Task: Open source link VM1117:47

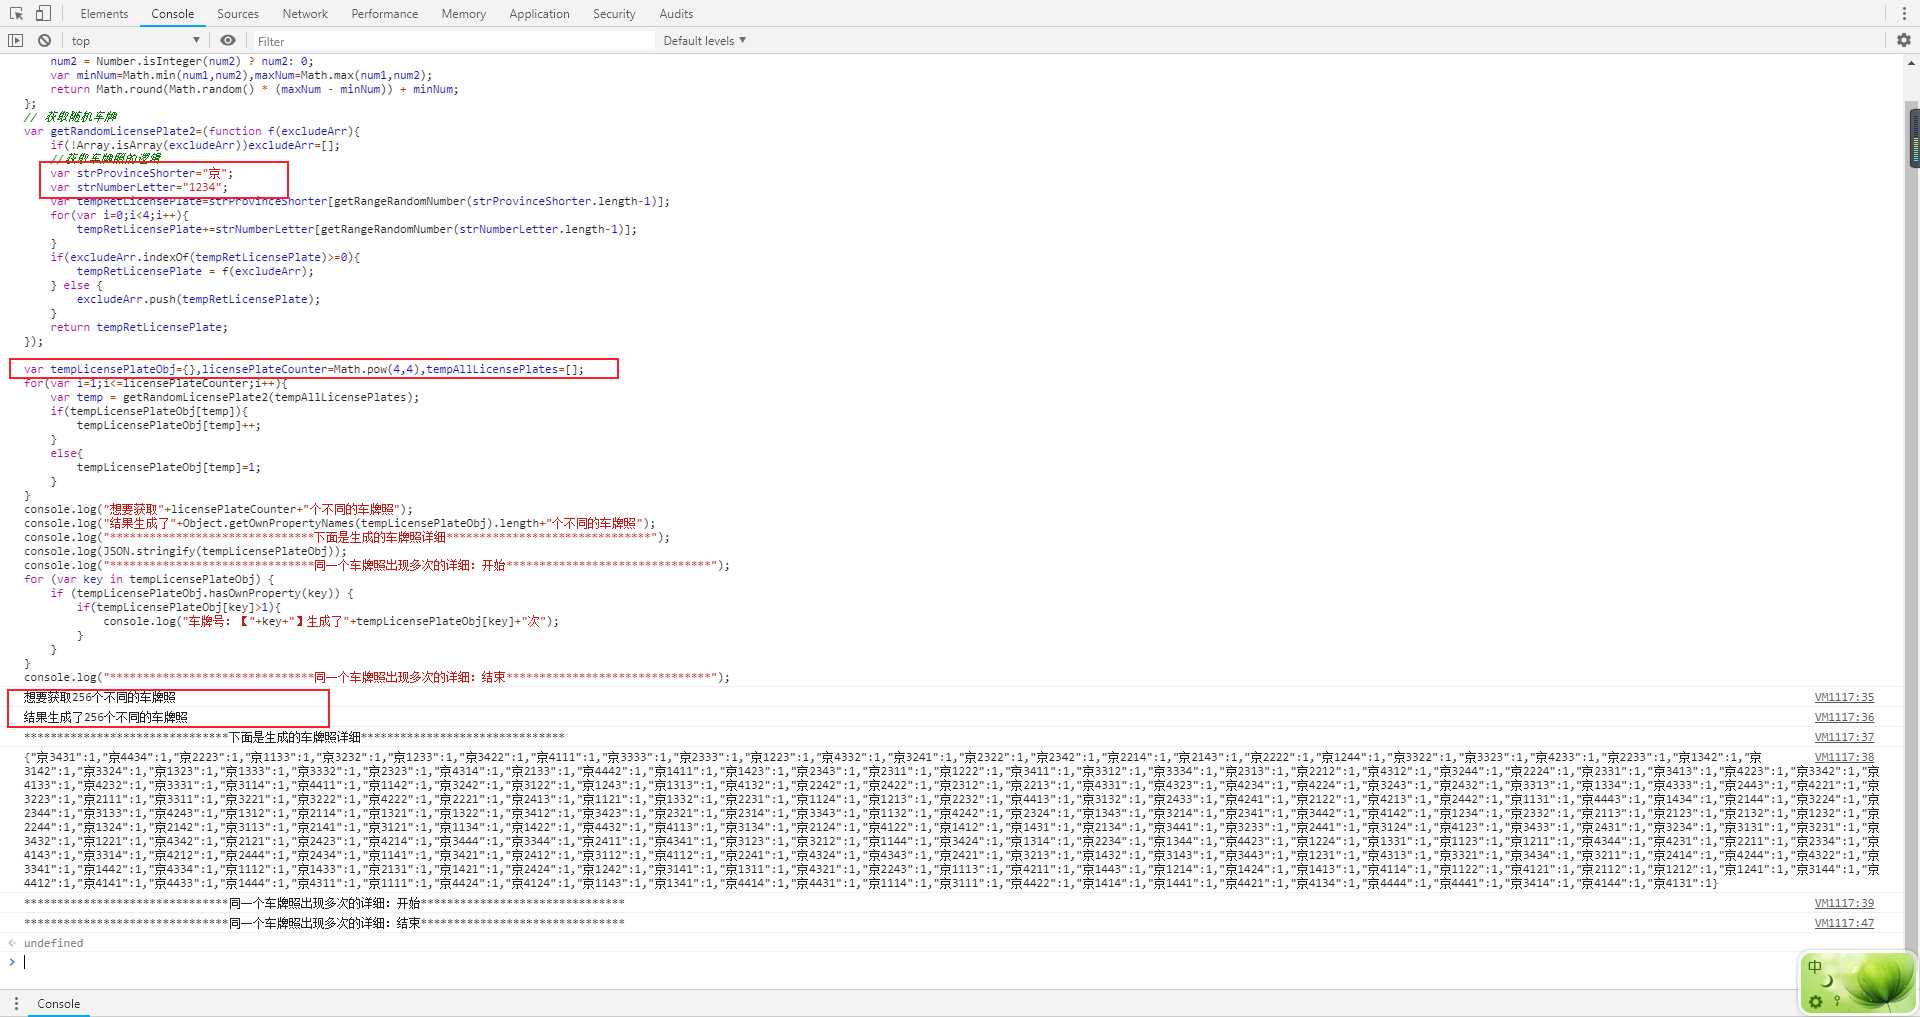Action: pos(1844,923)
